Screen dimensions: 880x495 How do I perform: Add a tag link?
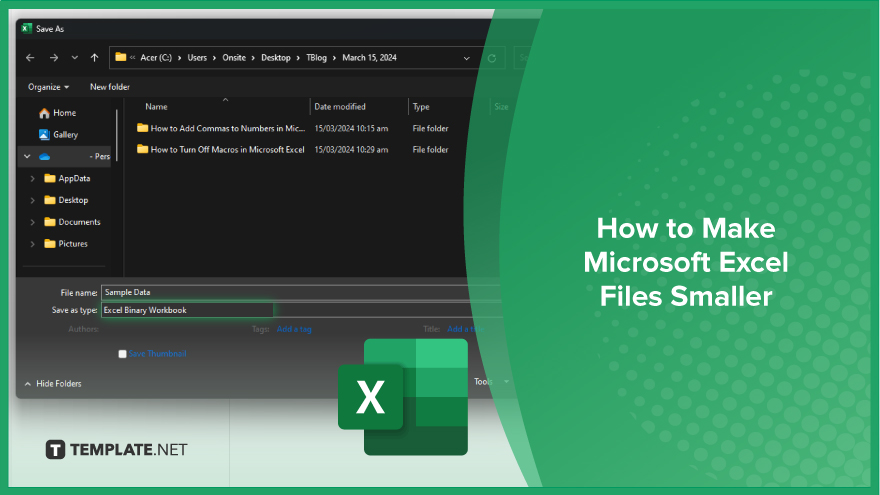[294, 329]
